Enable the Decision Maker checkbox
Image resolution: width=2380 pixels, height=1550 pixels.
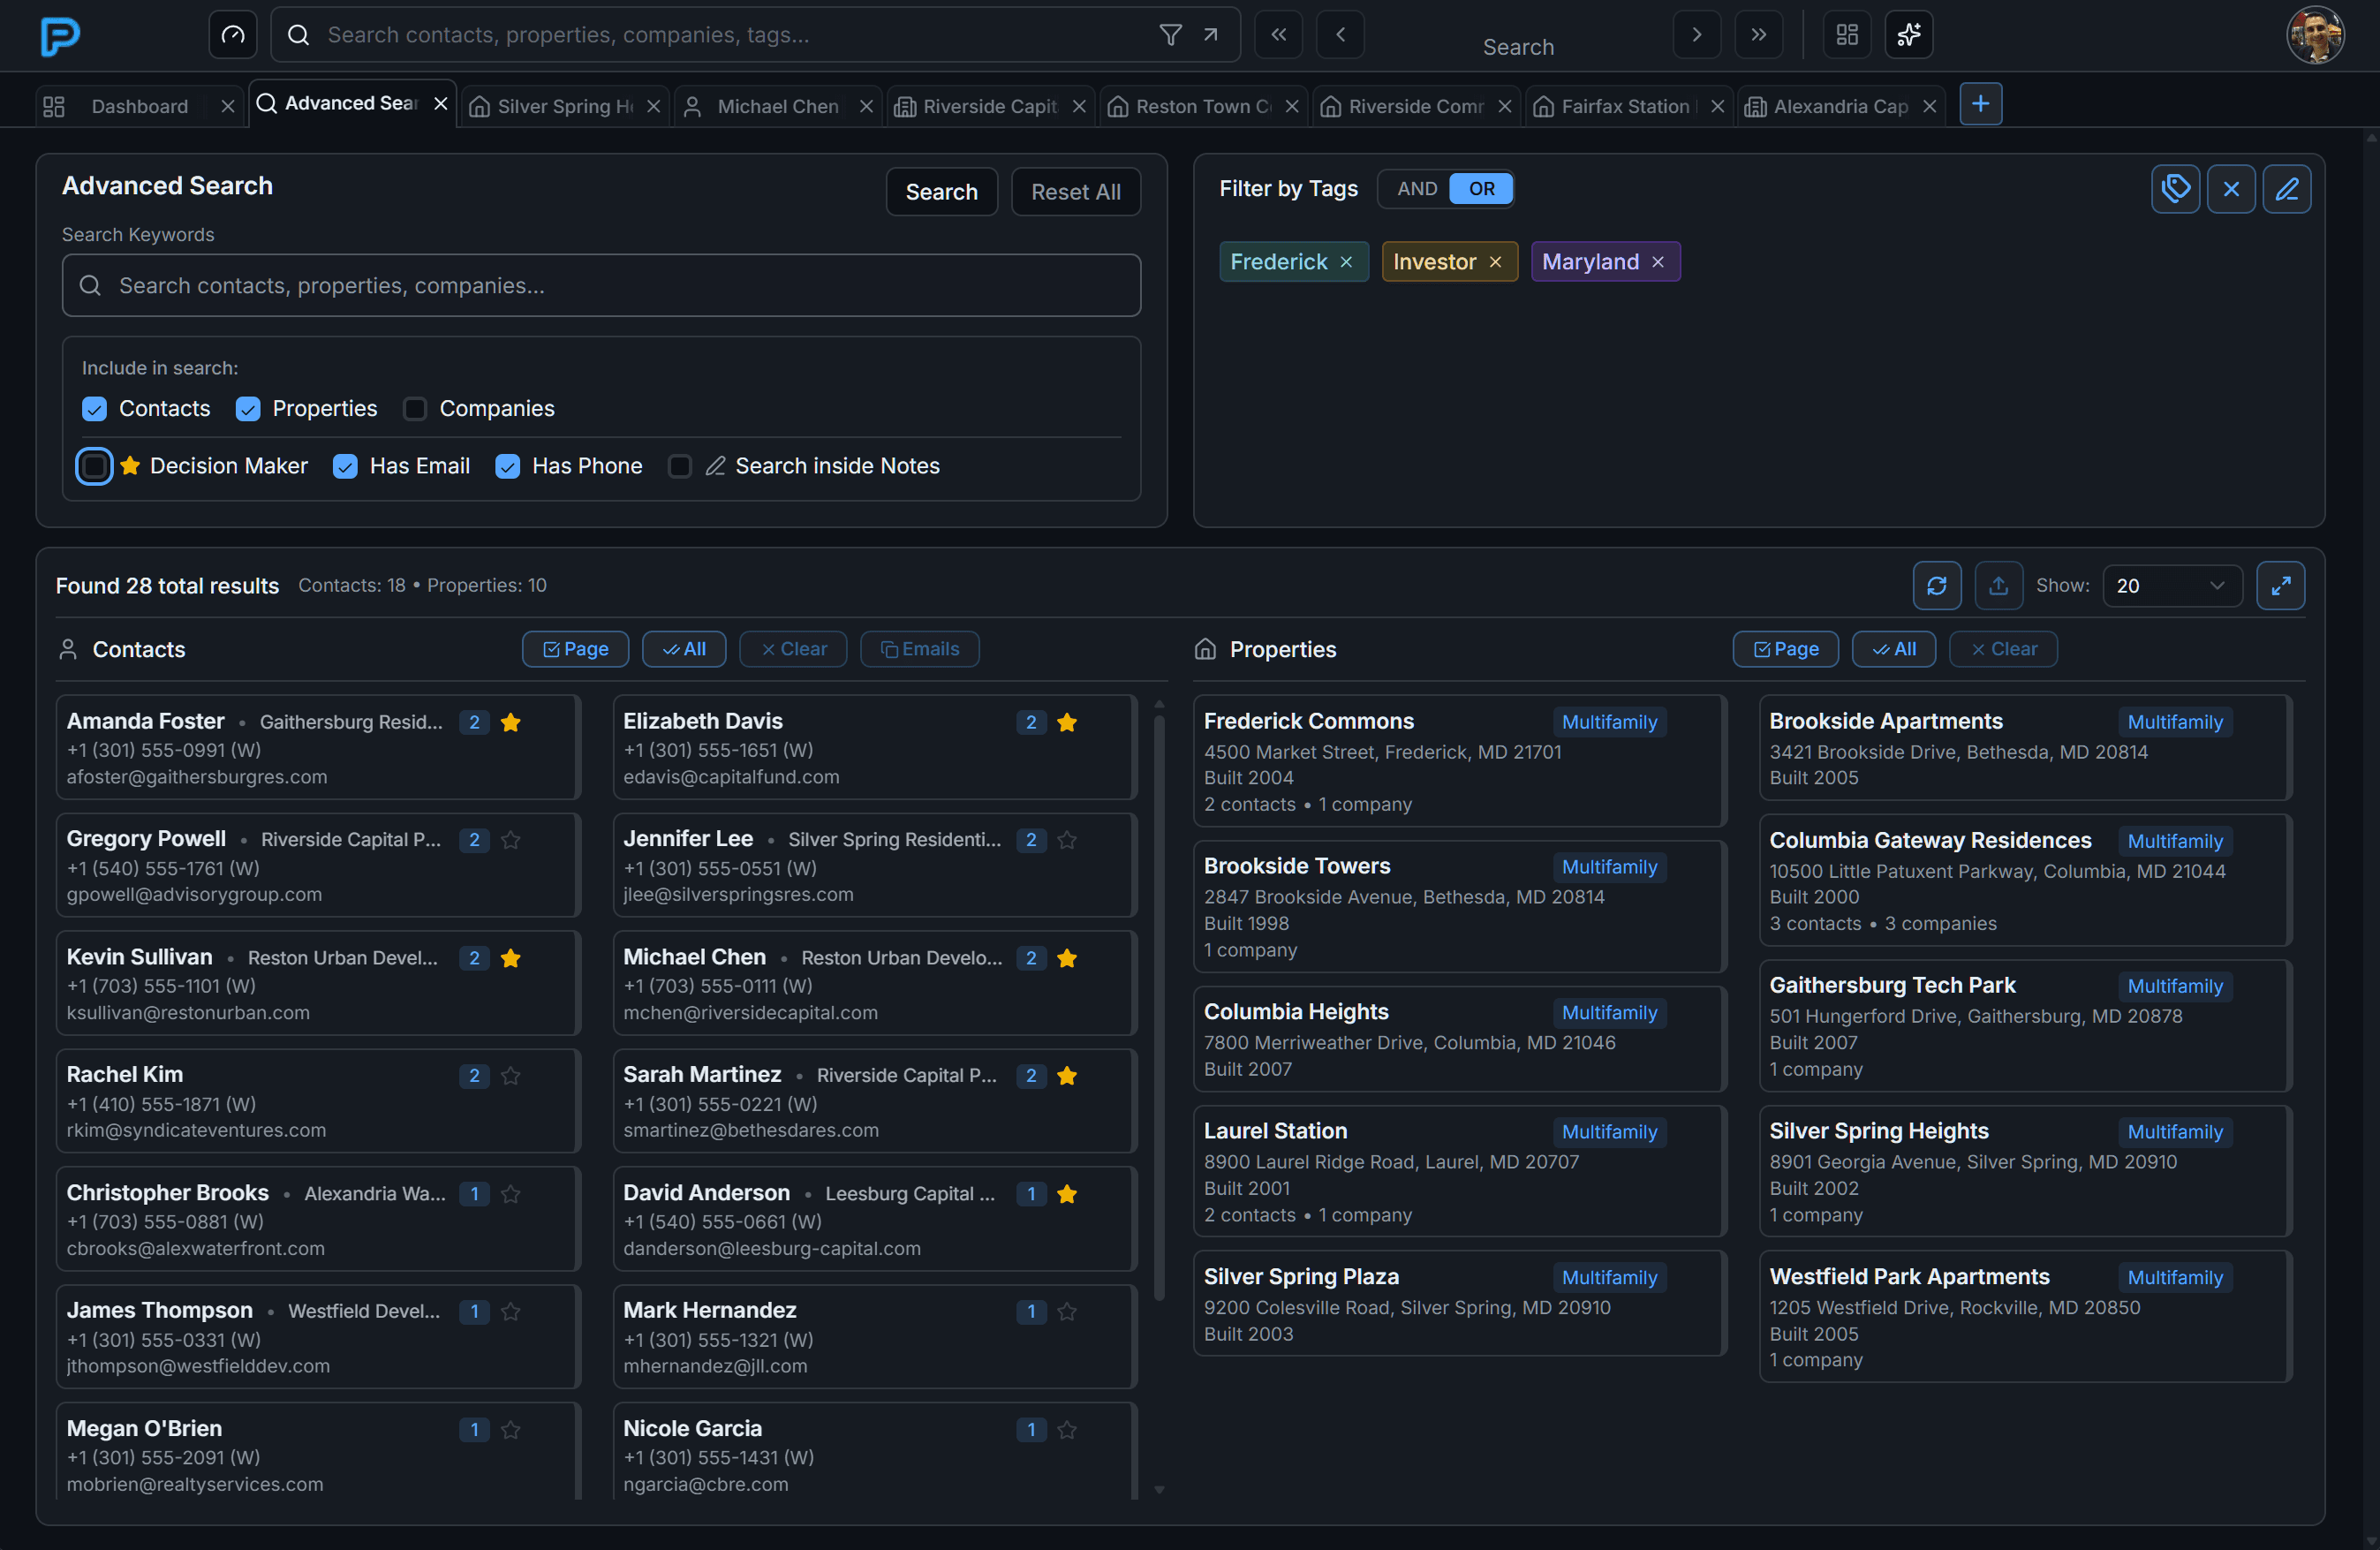click(x=94, y=466)
